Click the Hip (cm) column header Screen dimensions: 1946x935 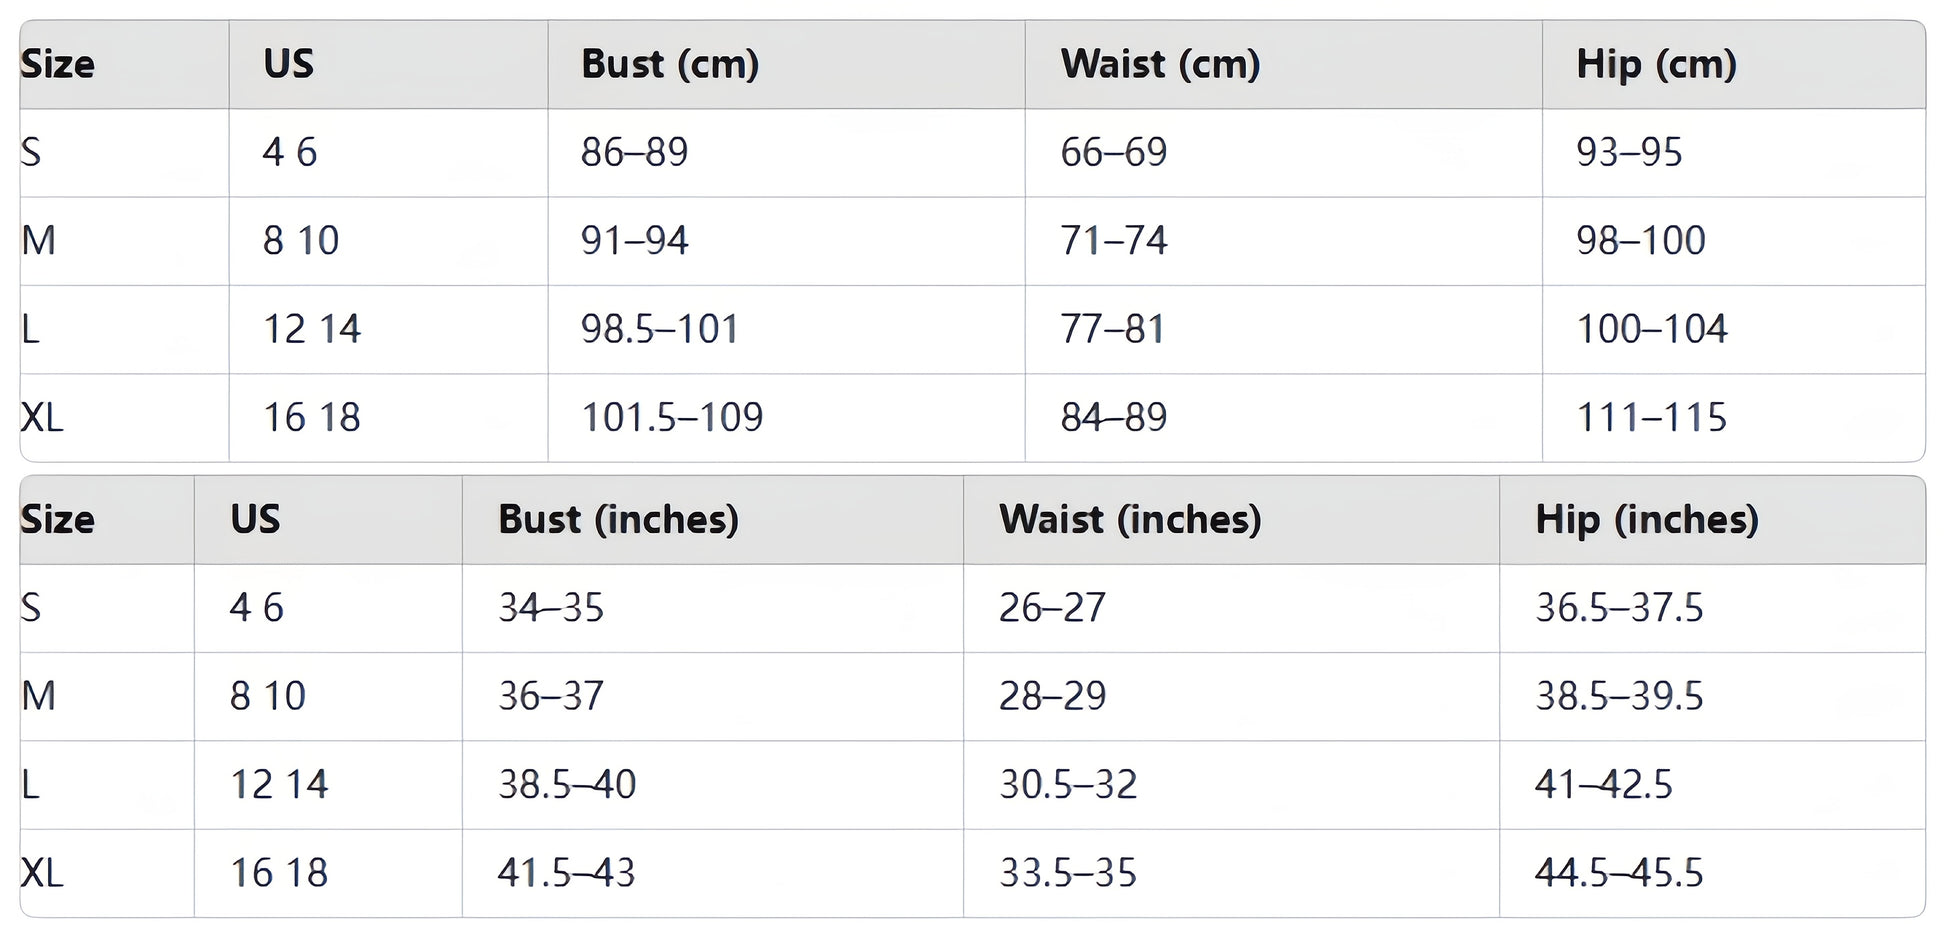pyautogui.click(x=1656, y=65)
